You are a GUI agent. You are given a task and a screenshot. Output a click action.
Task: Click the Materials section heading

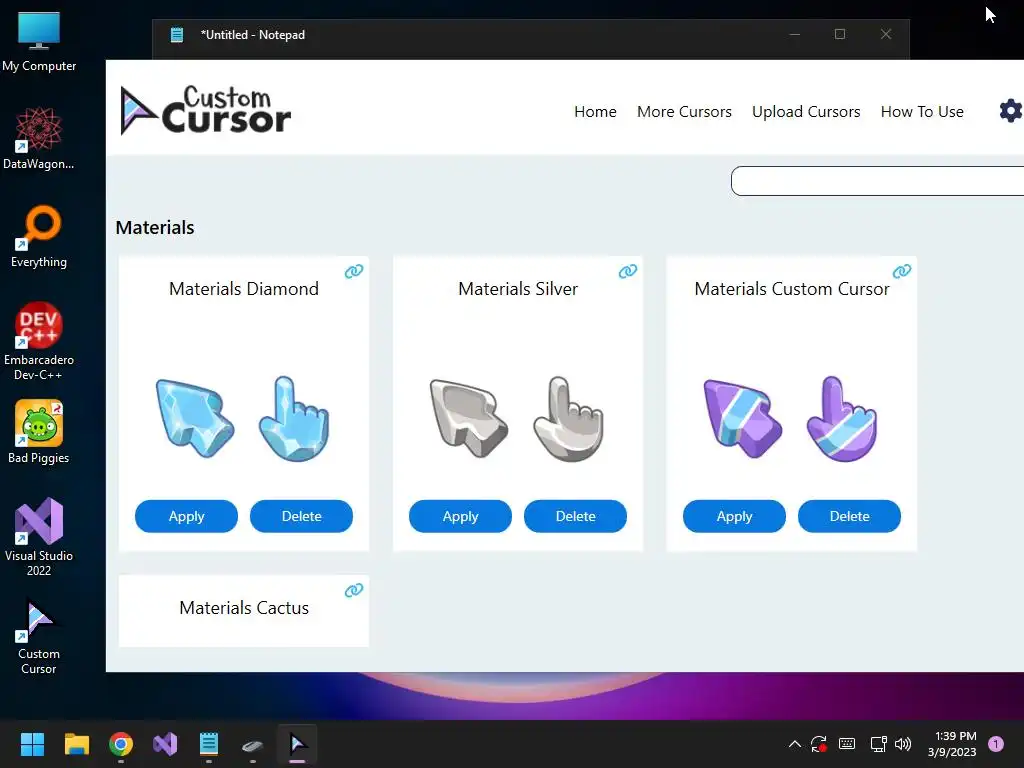click(155, 227)
